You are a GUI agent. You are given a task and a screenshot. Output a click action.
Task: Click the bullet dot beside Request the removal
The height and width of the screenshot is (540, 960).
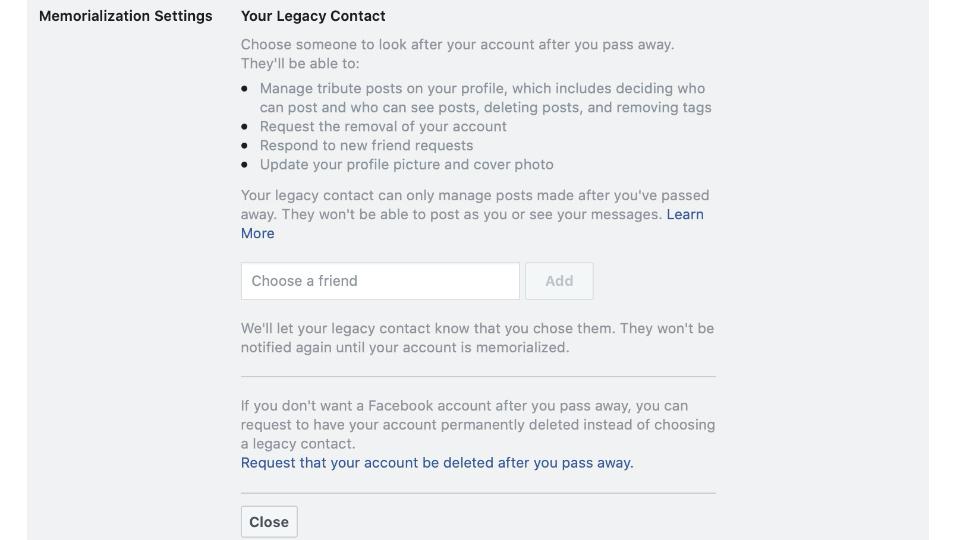[x=245, y=127]
